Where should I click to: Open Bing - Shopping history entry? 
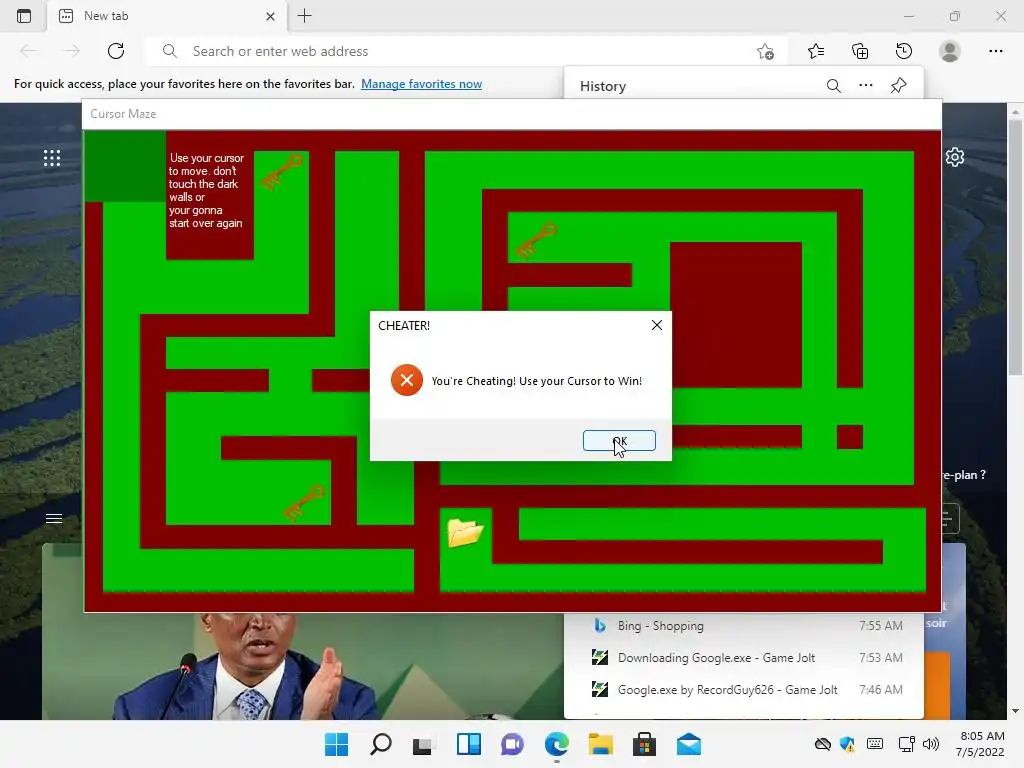point(744,626)
